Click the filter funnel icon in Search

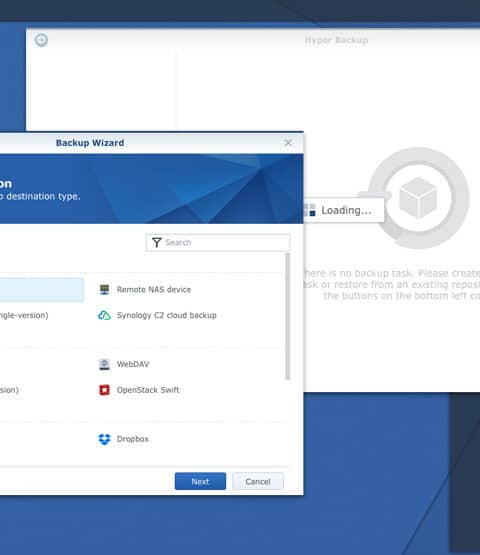(156, 242)
